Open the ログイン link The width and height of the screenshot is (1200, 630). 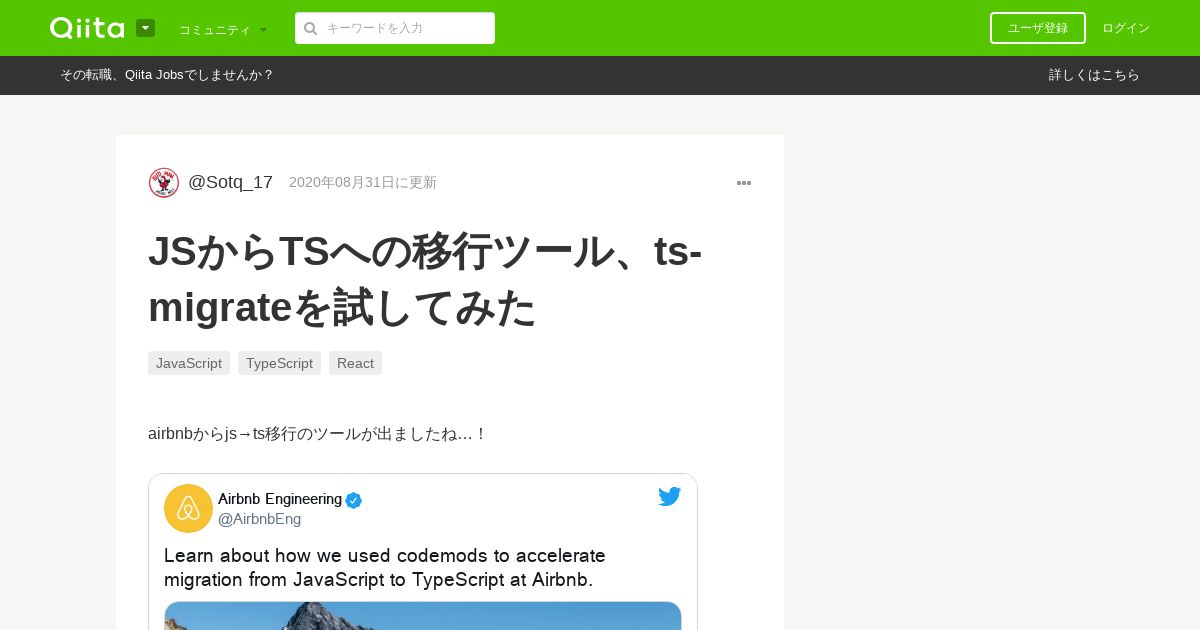click(x=1126, y=28)
